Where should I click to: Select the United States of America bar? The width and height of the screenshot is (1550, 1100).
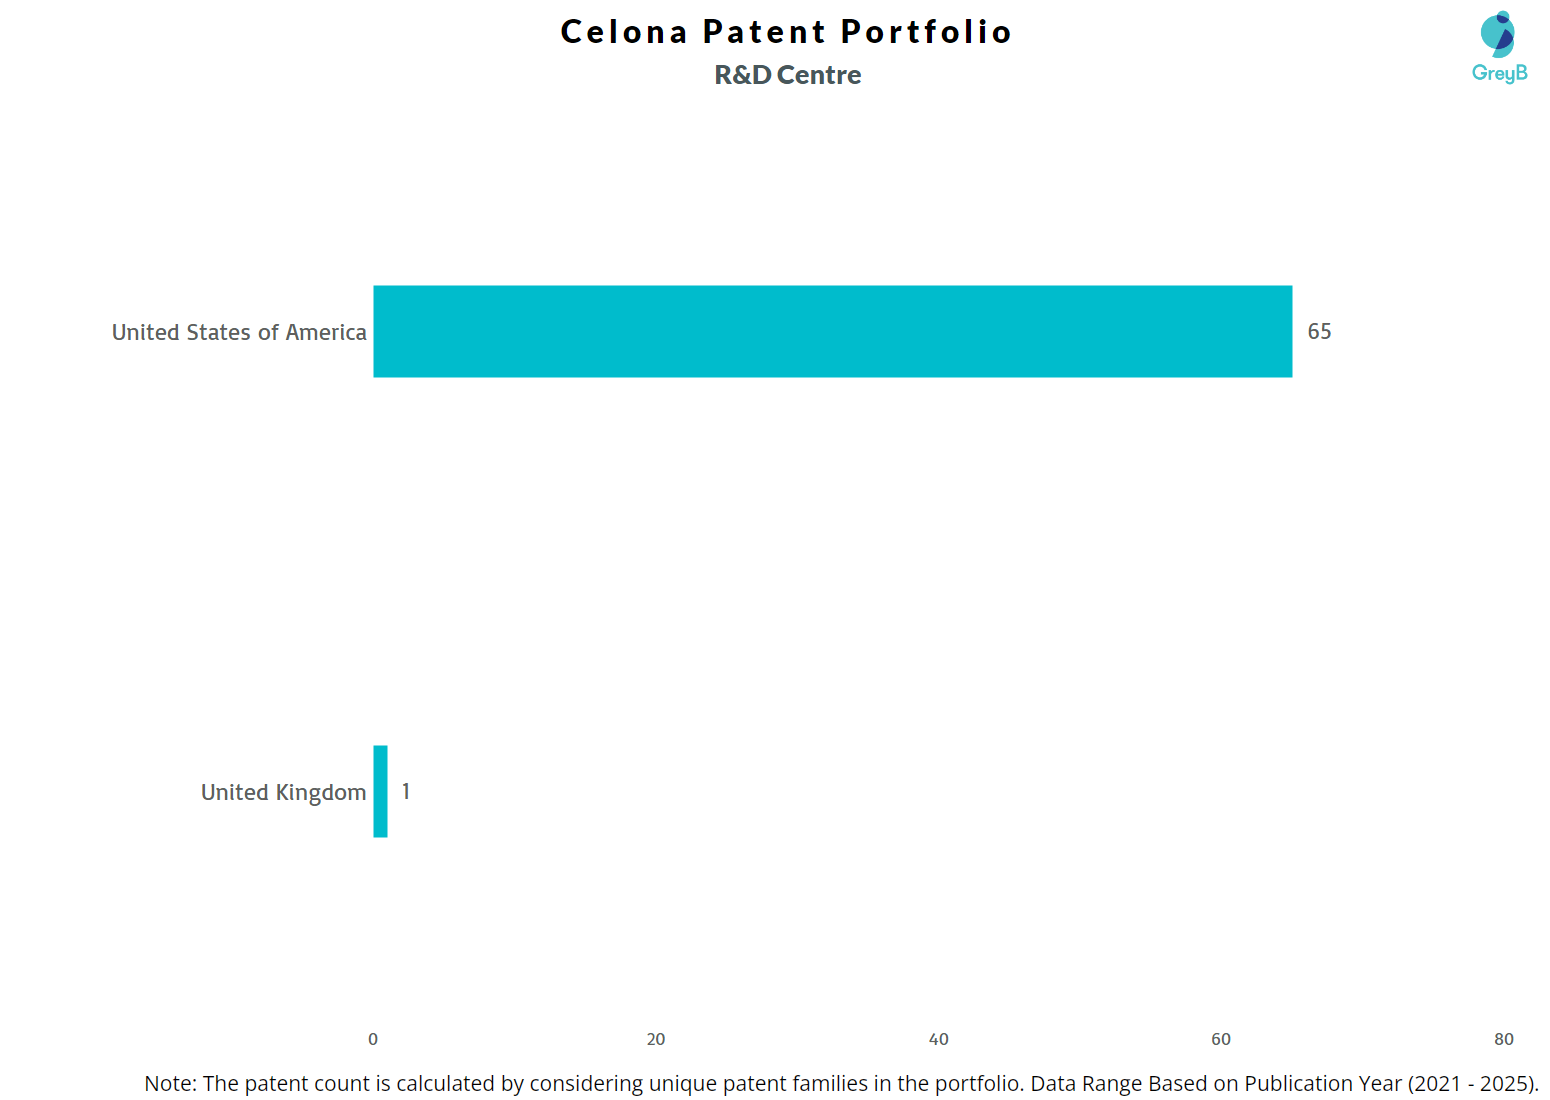coord(832,331)
